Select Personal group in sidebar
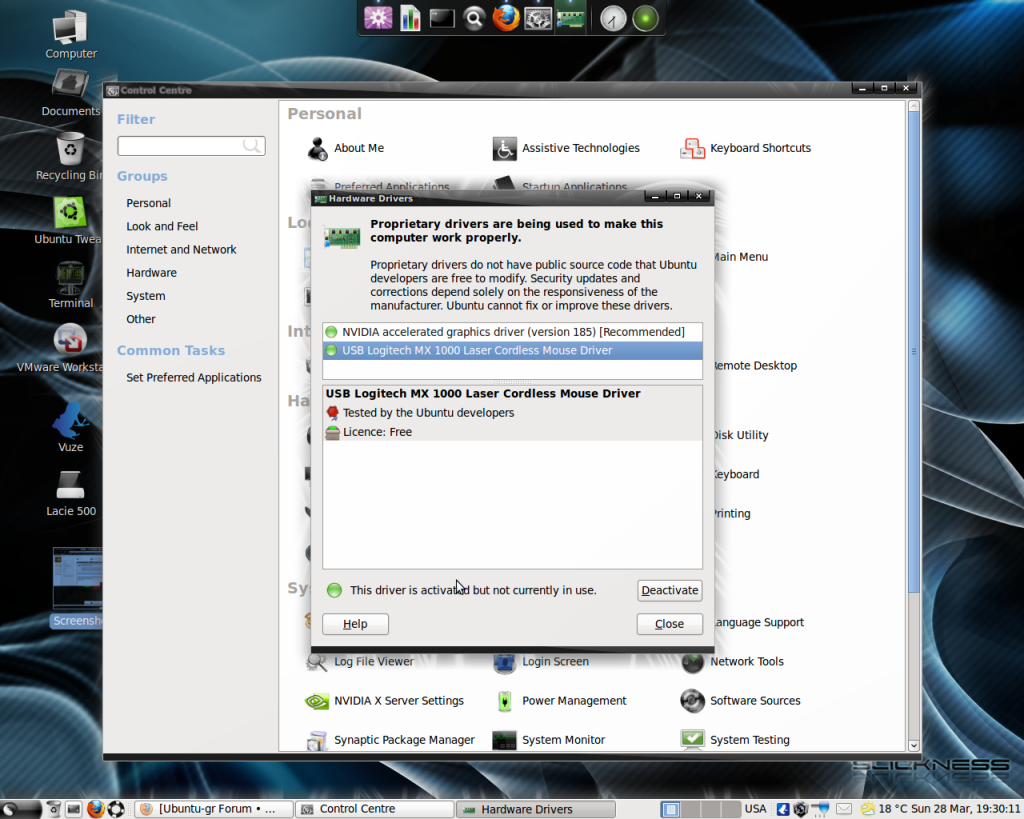The width and height of the screenshot is (1024, 819). pyautogui.click(x=149, y=203)
